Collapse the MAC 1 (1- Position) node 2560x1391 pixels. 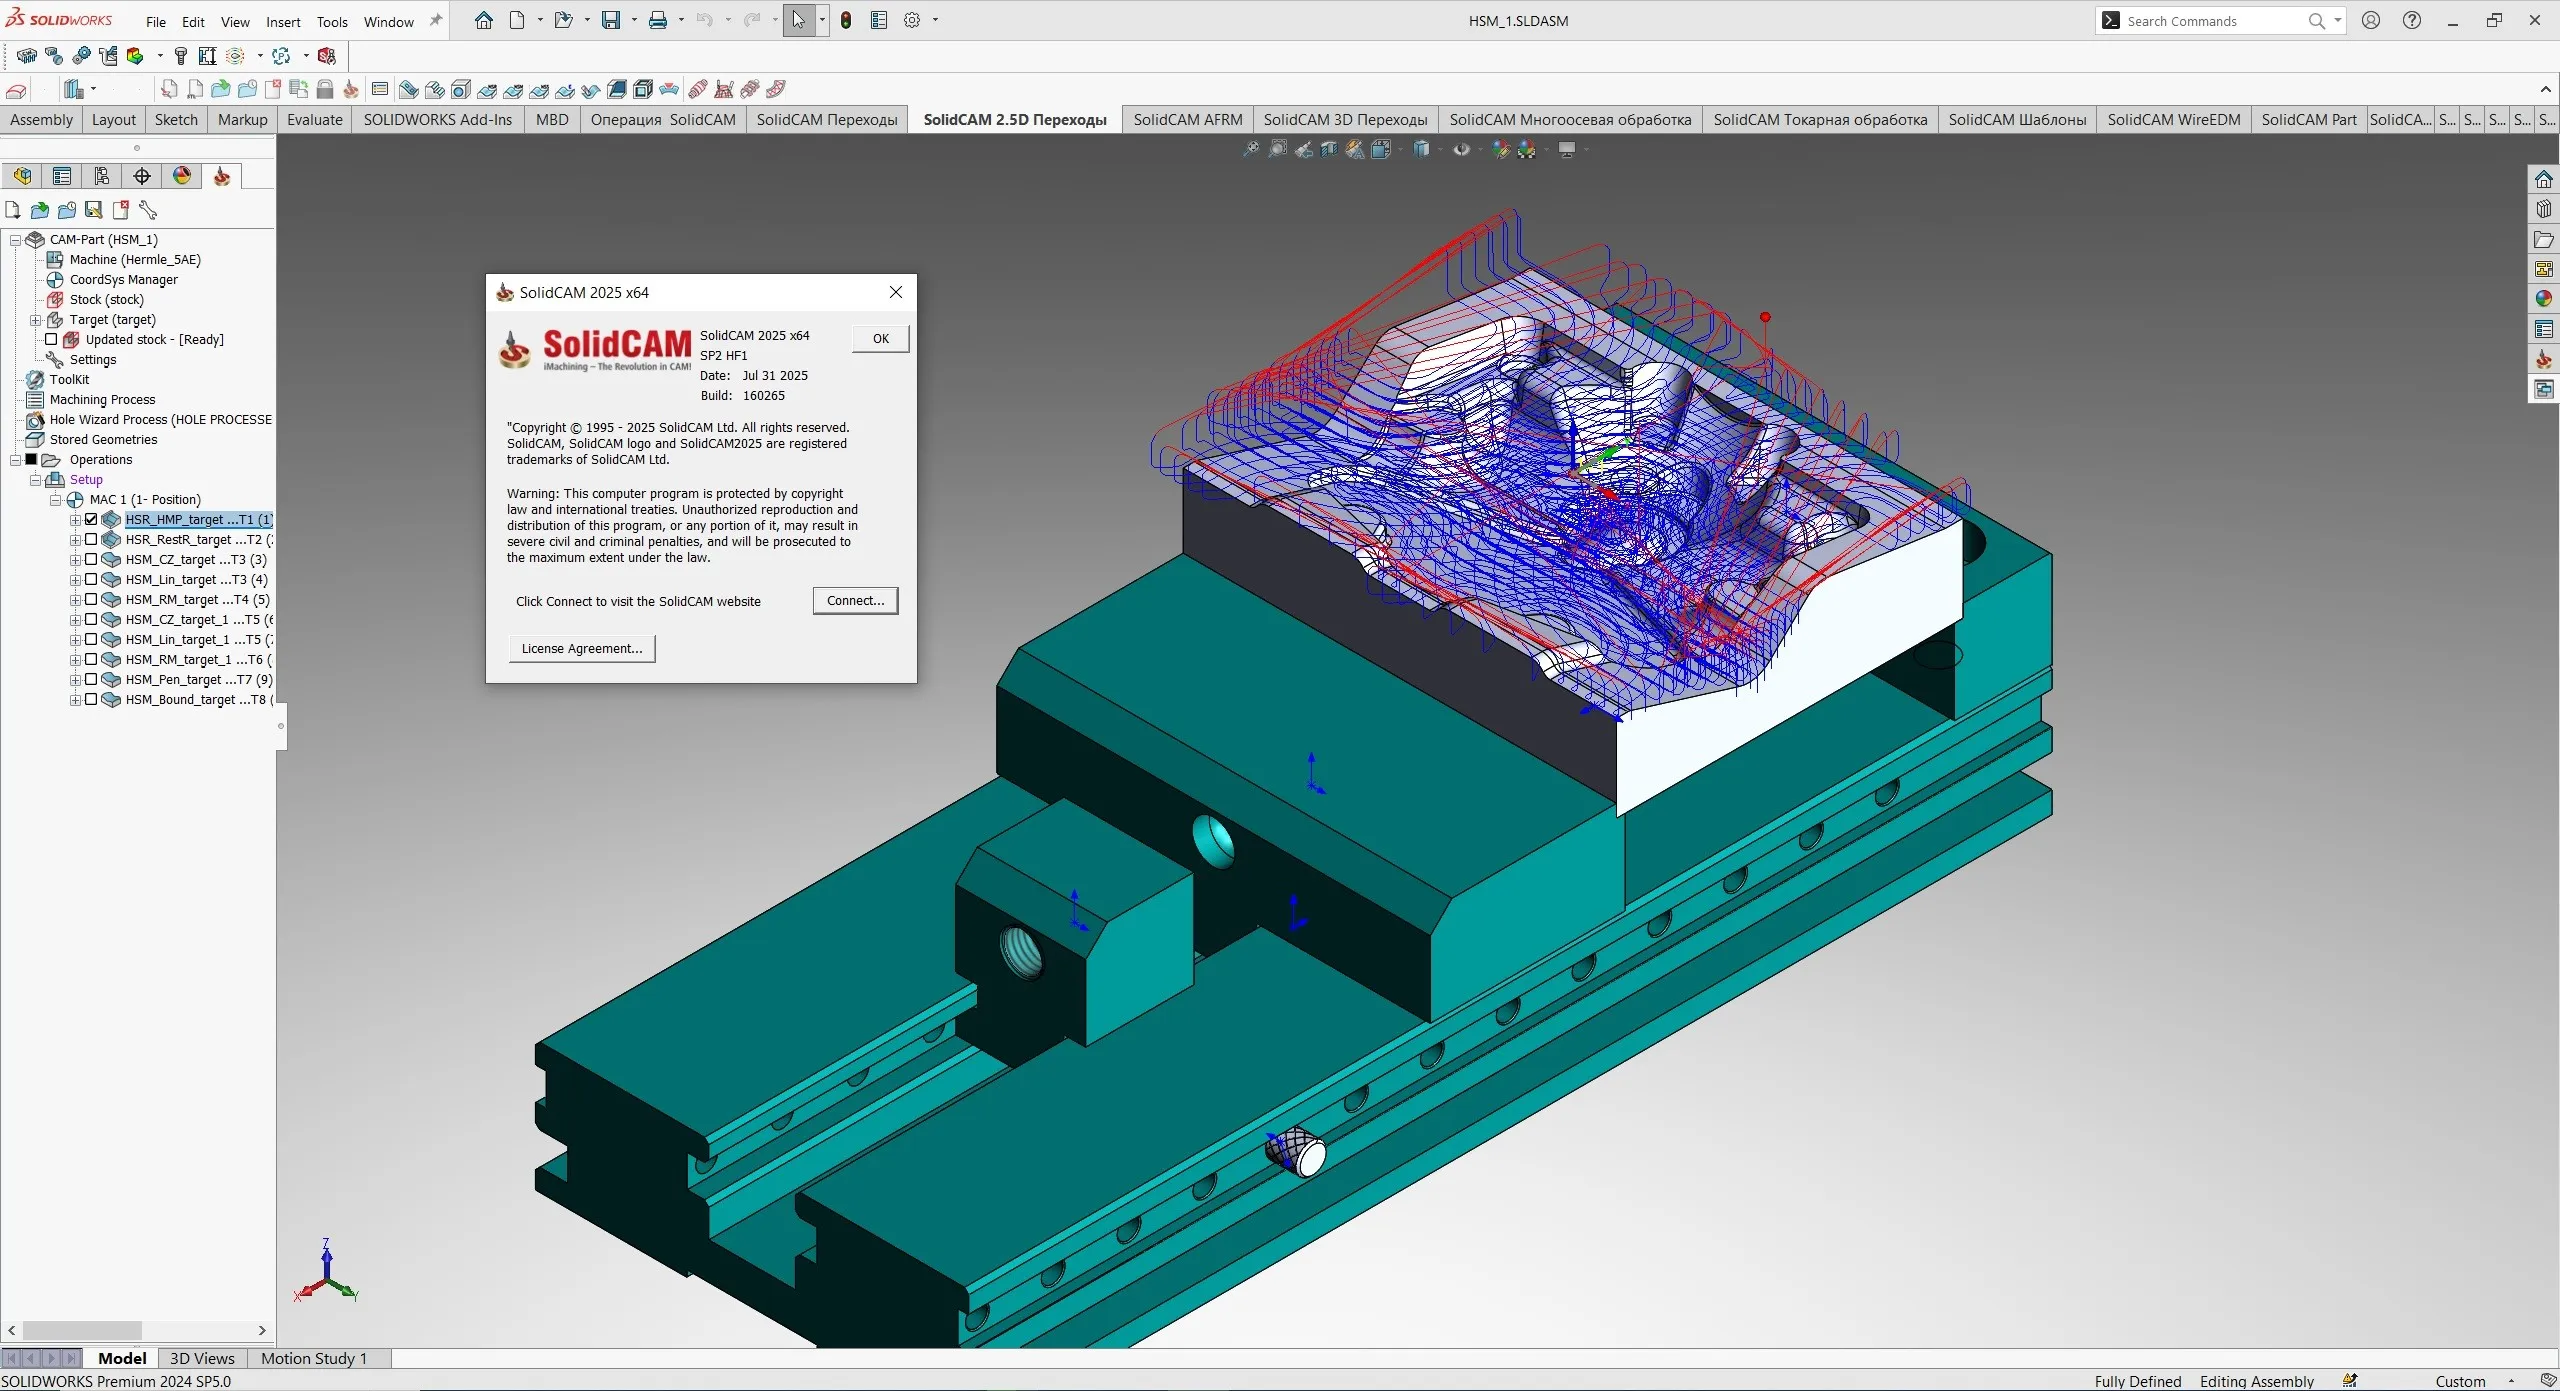[x=55, y=500]
